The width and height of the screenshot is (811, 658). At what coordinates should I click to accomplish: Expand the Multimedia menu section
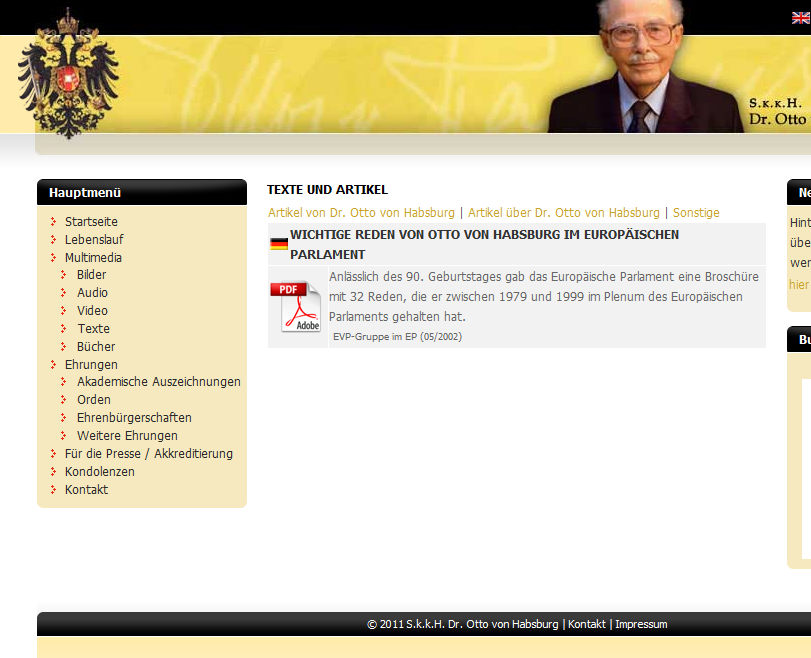pos(93,258)
